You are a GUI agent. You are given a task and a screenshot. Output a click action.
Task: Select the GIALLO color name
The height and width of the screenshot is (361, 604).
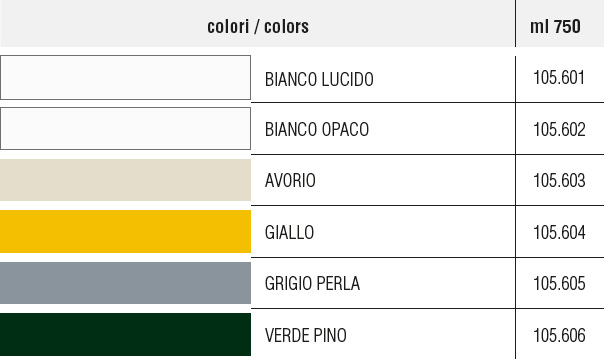click(x=290, y=233)
